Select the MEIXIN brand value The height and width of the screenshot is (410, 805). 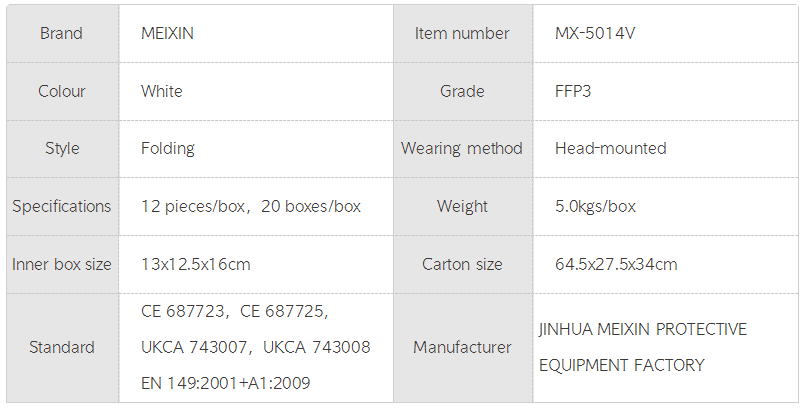pyautogui.click(x=168, y=33)
